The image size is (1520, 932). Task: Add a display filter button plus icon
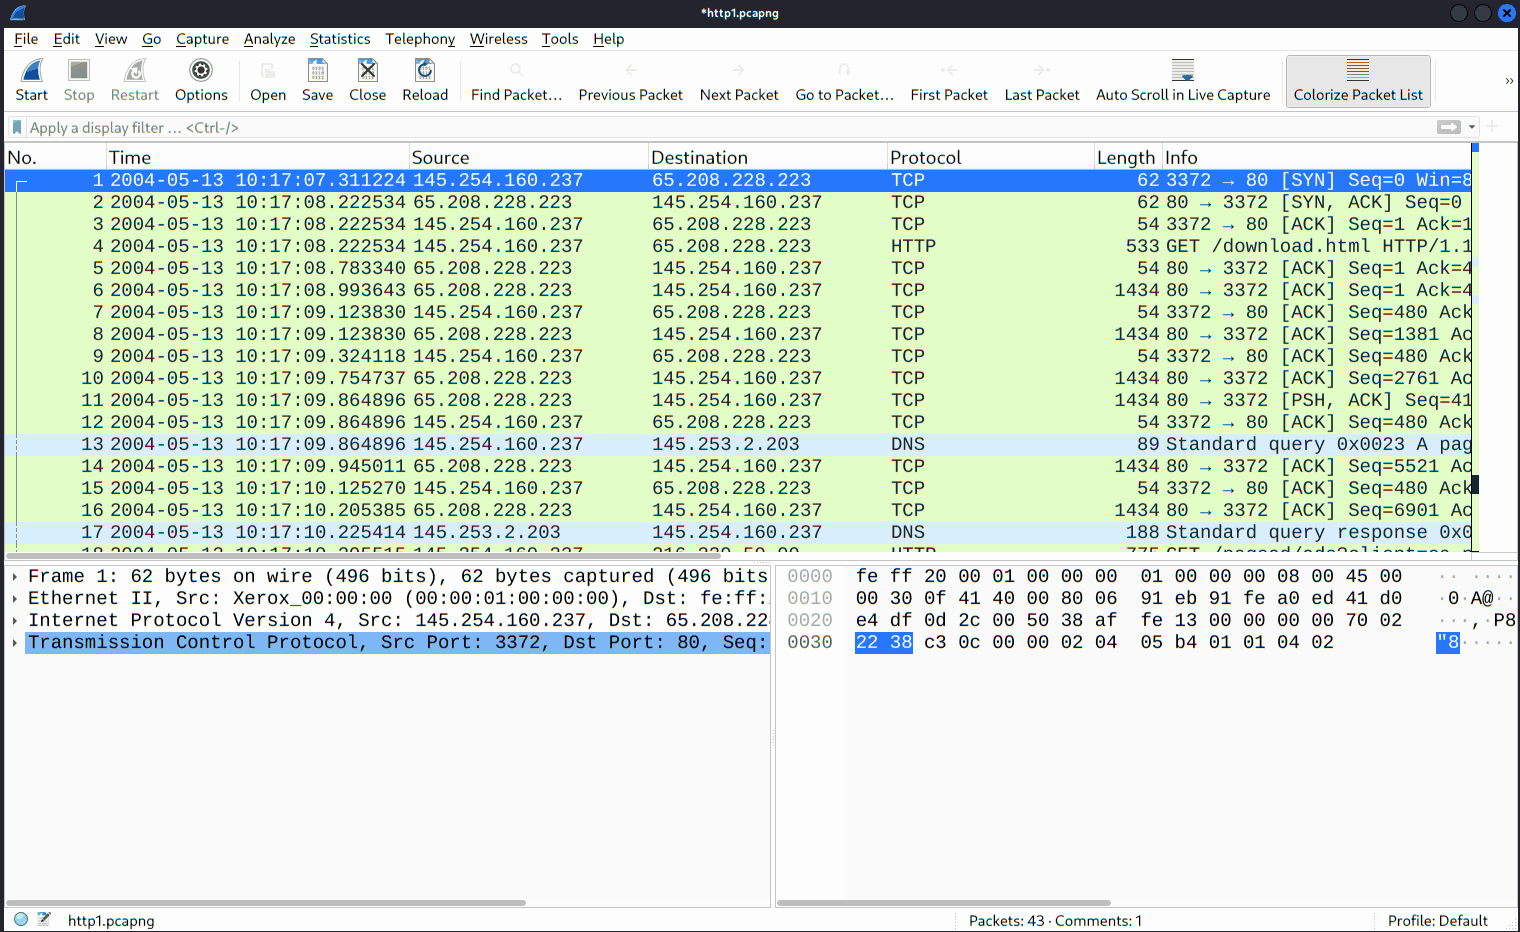(x=1493, y=127)
